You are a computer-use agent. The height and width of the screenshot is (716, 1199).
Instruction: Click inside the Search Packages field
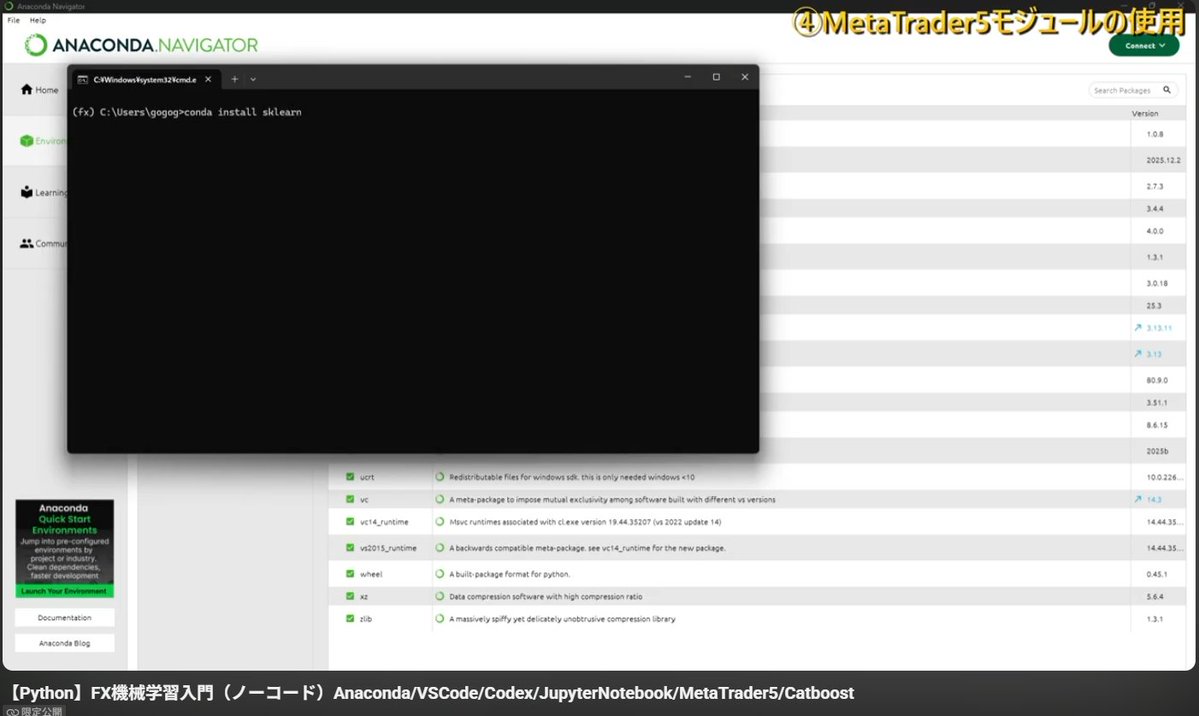point(1120,89)
